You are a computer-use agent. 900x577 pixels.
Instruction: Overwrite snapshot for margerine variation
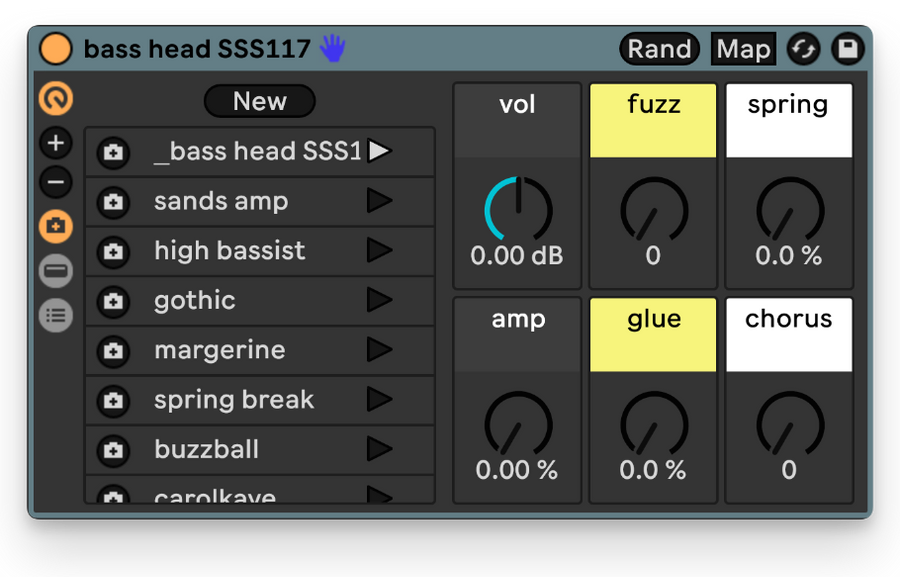pyautogui.click(x=113, y=351)
